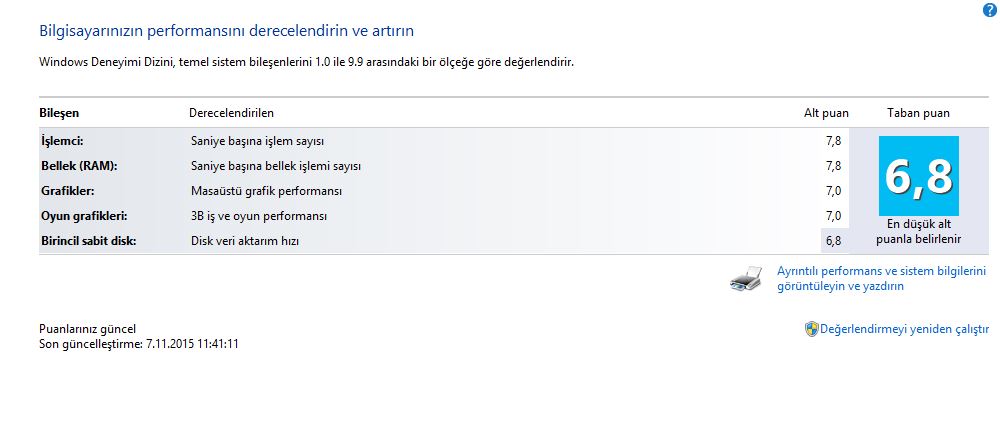Image resolution: width=1000 pixels, height=443 pixels.
Task: Click the Değerlendirmeyi yeniden çalıştır link
Action: point(904,329)
